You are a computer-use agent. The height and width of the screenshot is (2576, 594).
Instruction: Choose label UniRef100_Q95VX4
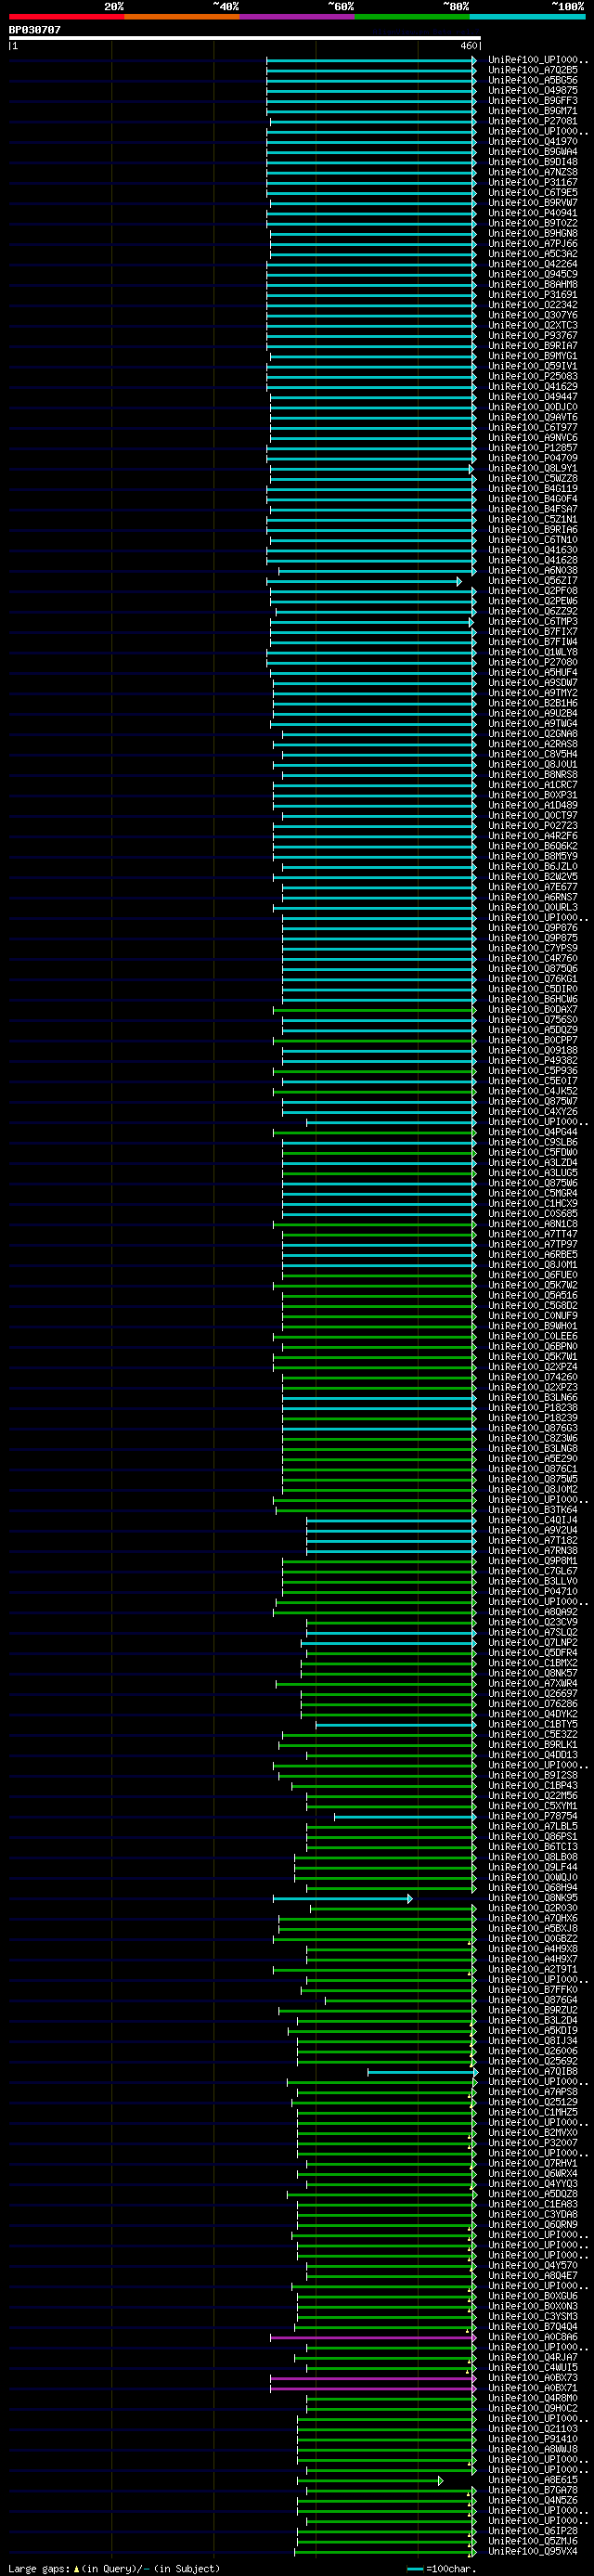(x=532, y=2551)
